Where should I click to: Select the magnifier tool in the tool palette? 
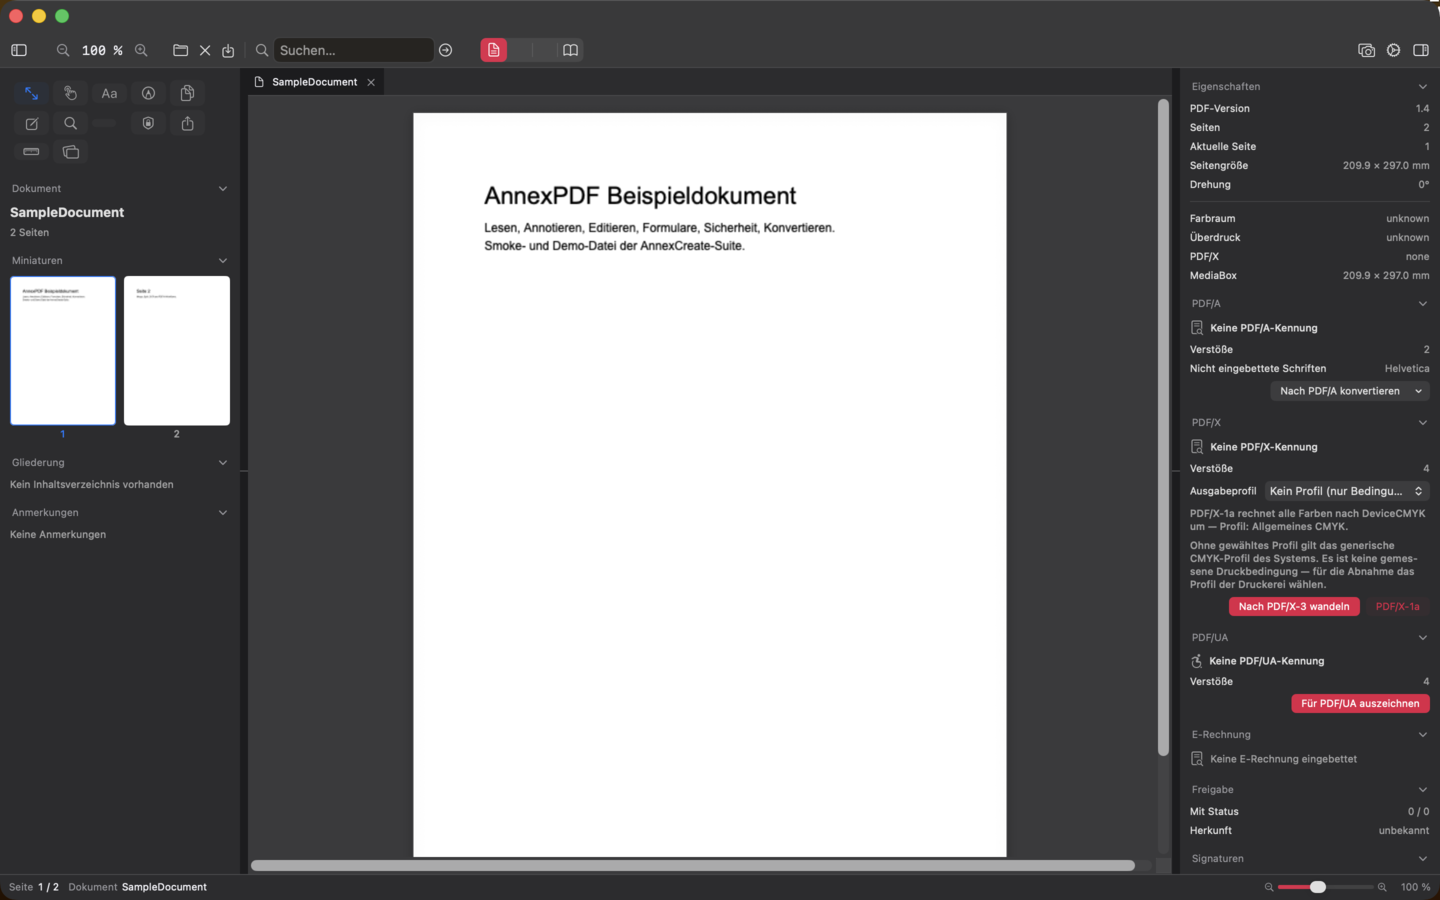tap(70, 124)
